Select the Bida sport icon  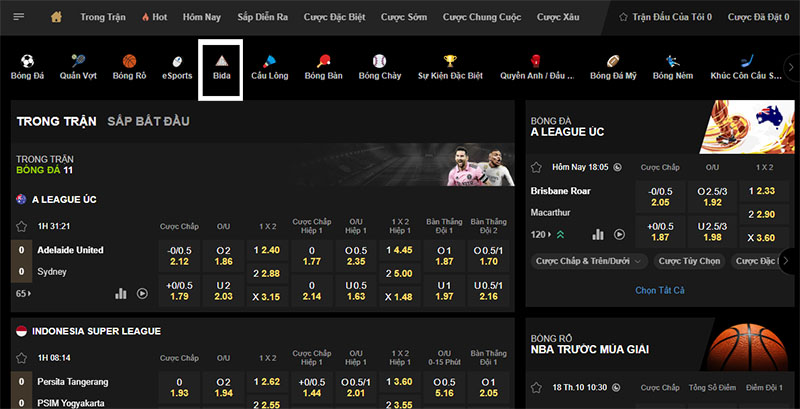click(x=221, y=67)
